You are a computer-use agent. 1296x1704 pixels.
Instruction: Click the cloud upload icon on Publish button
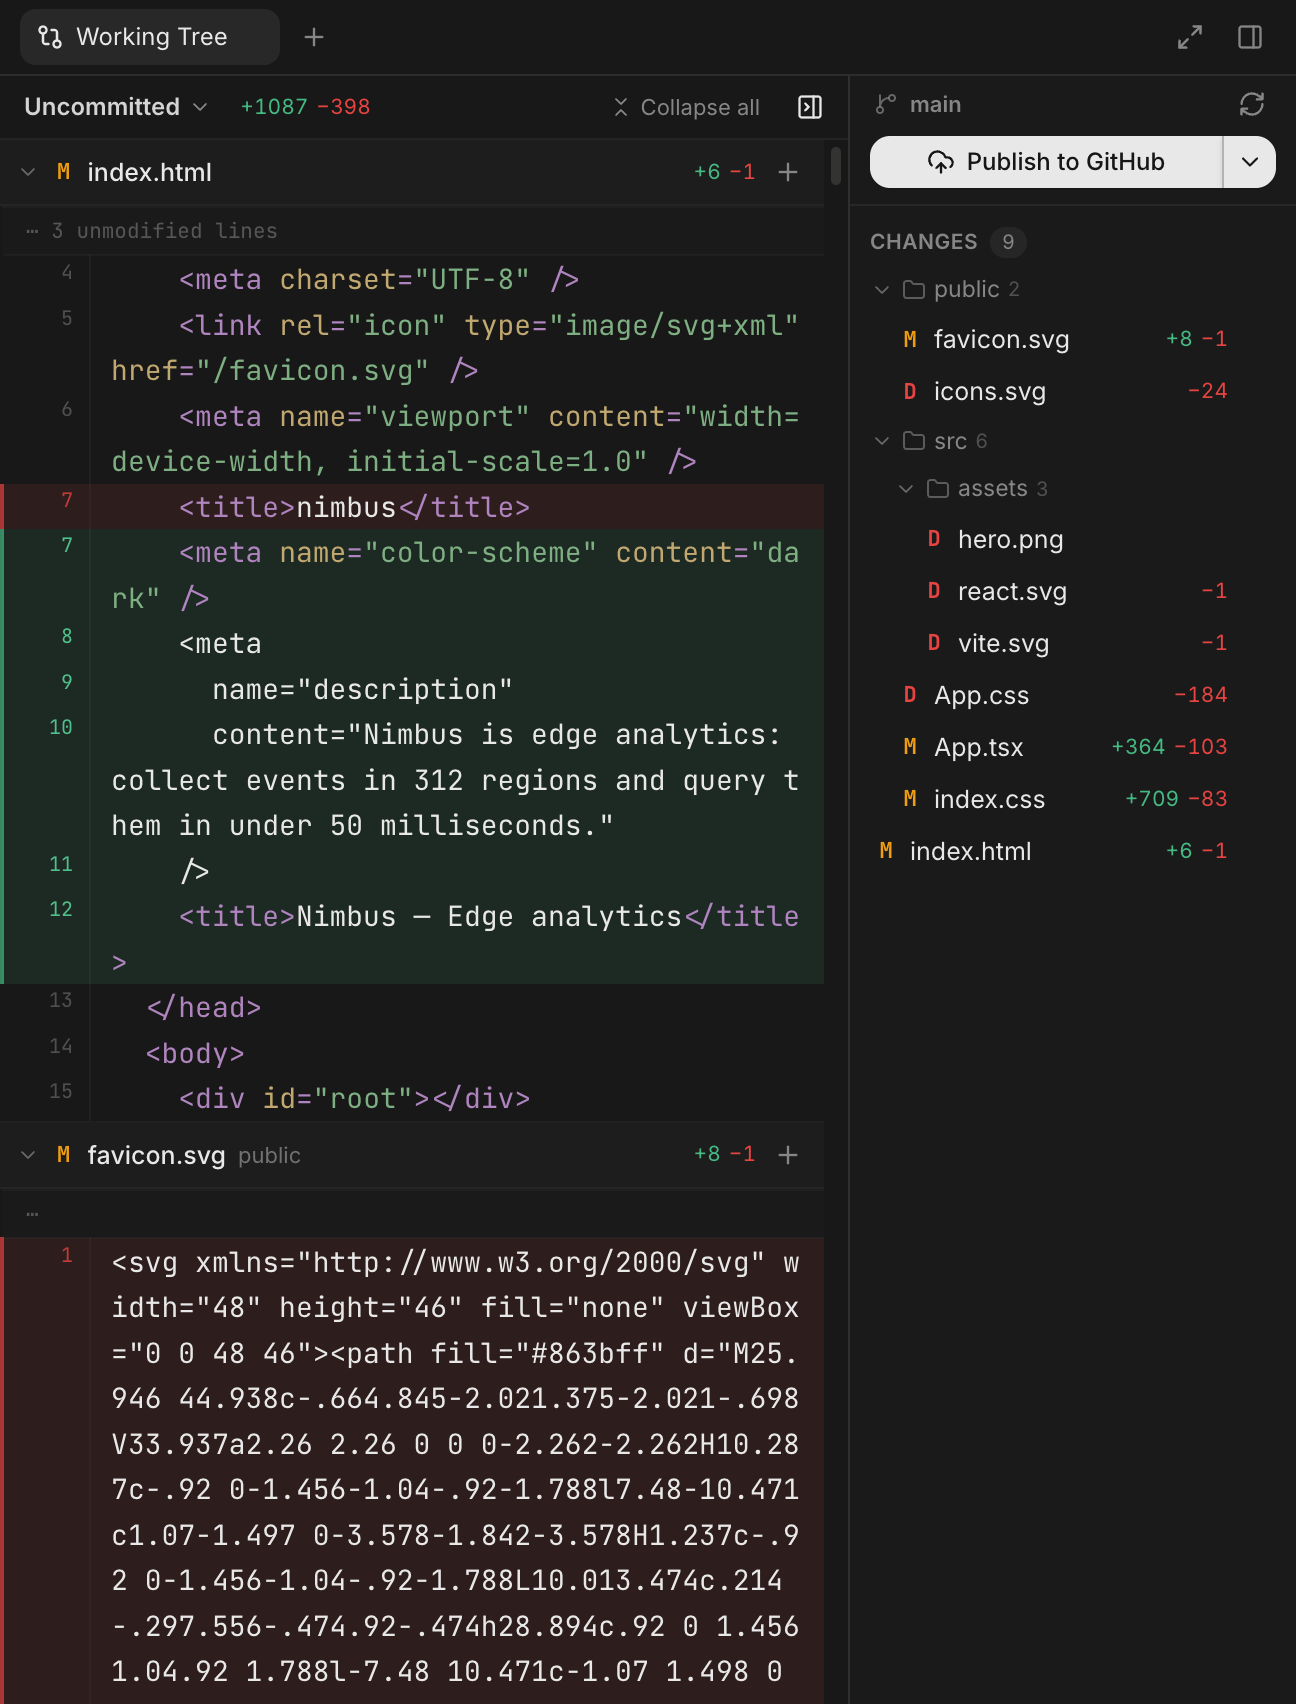point(941,162)
